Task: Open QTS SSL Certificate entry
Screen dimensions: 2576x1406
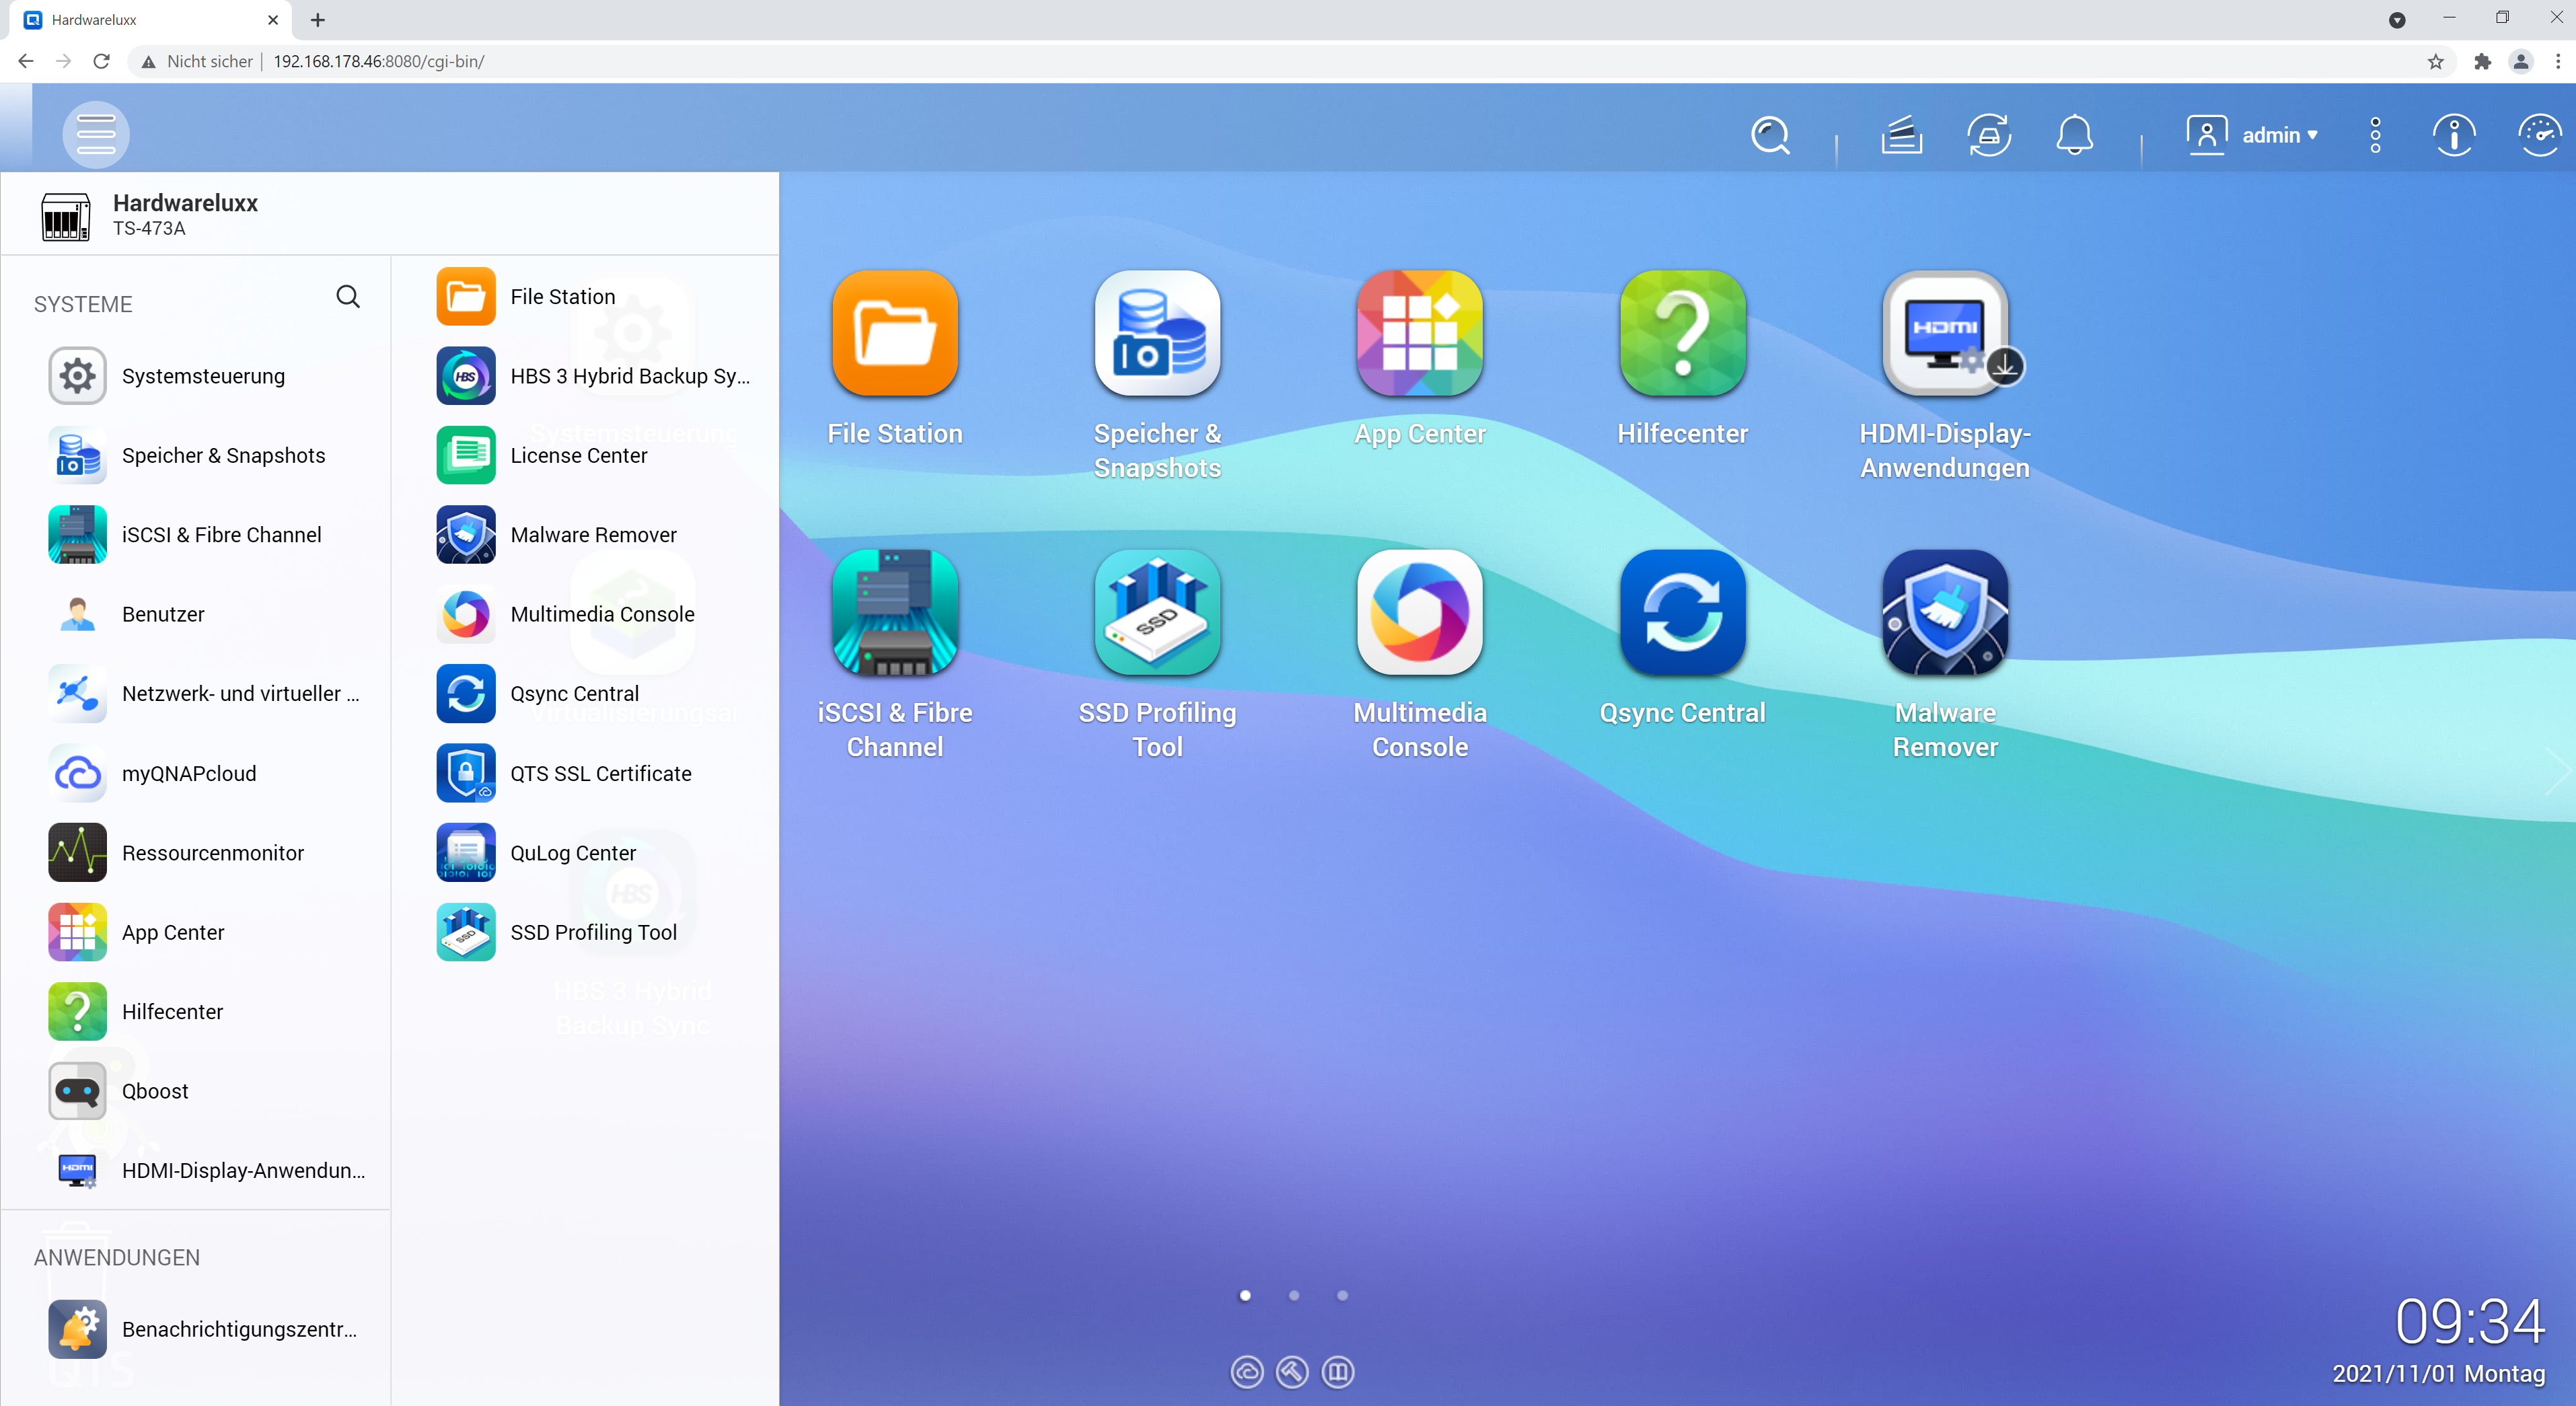Action: point(595,773)
